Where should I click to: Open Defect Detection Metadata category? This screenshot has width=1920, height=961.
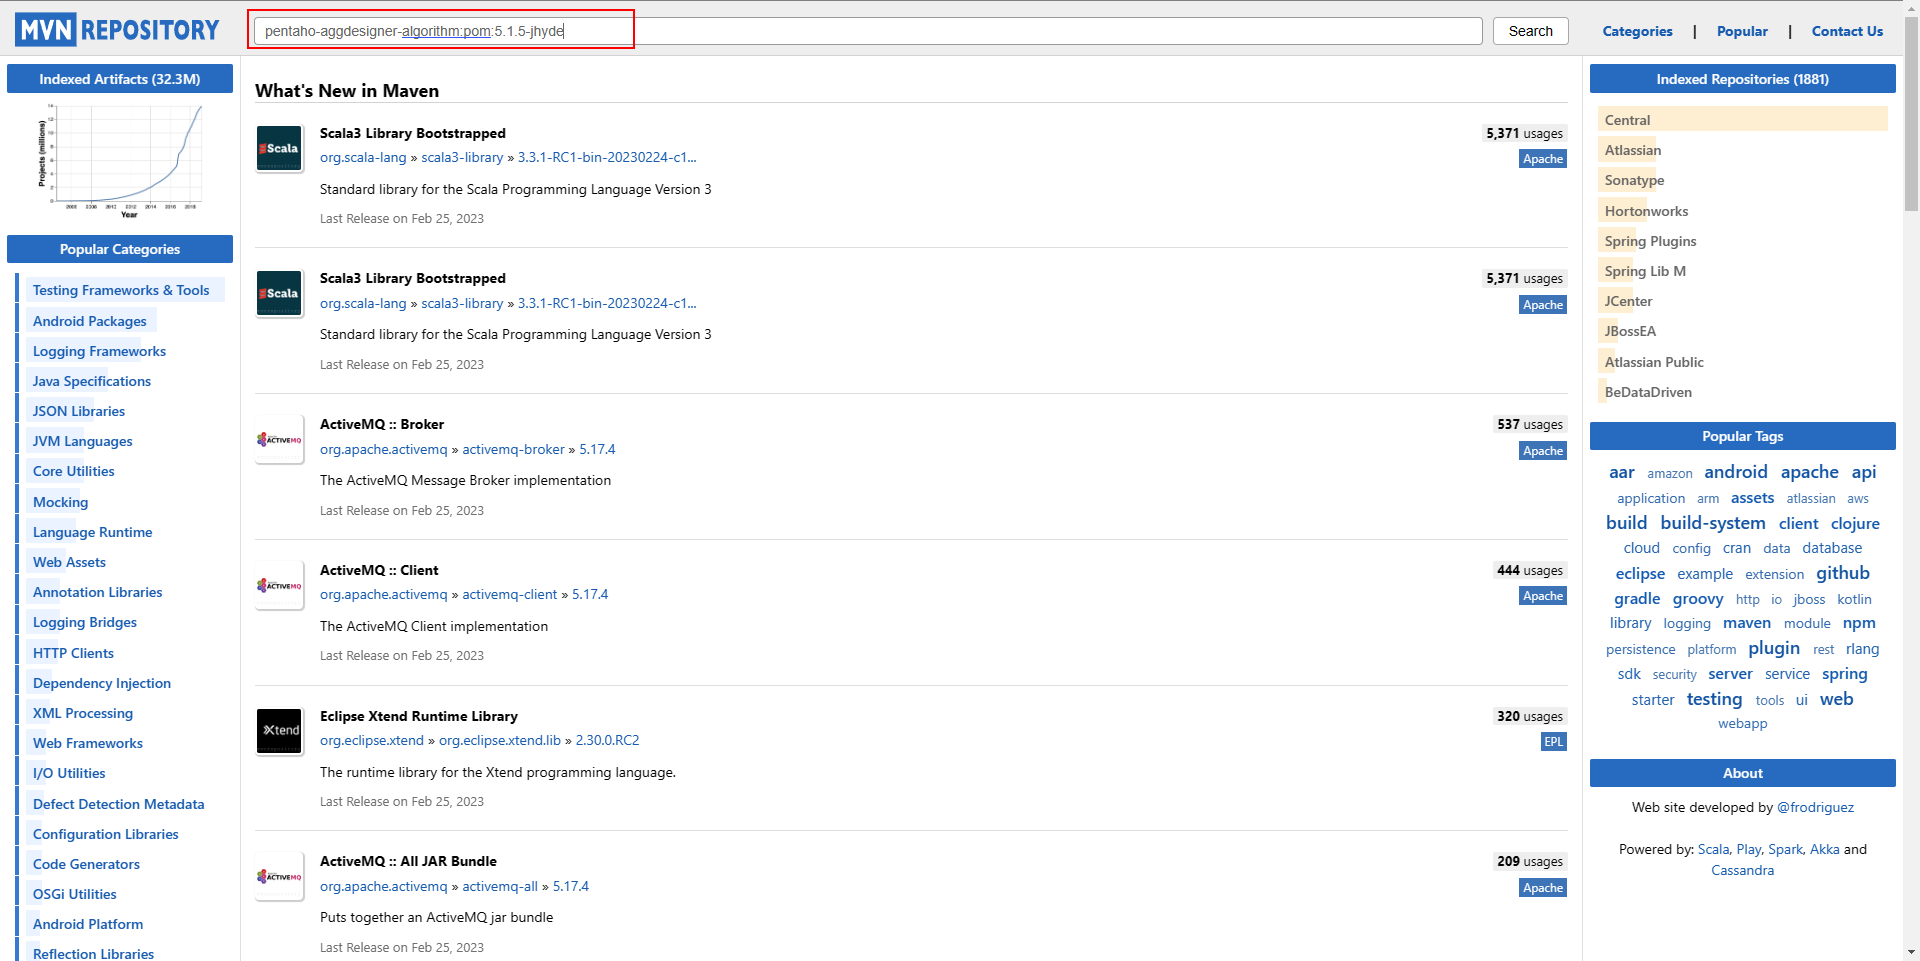point(118,804)
